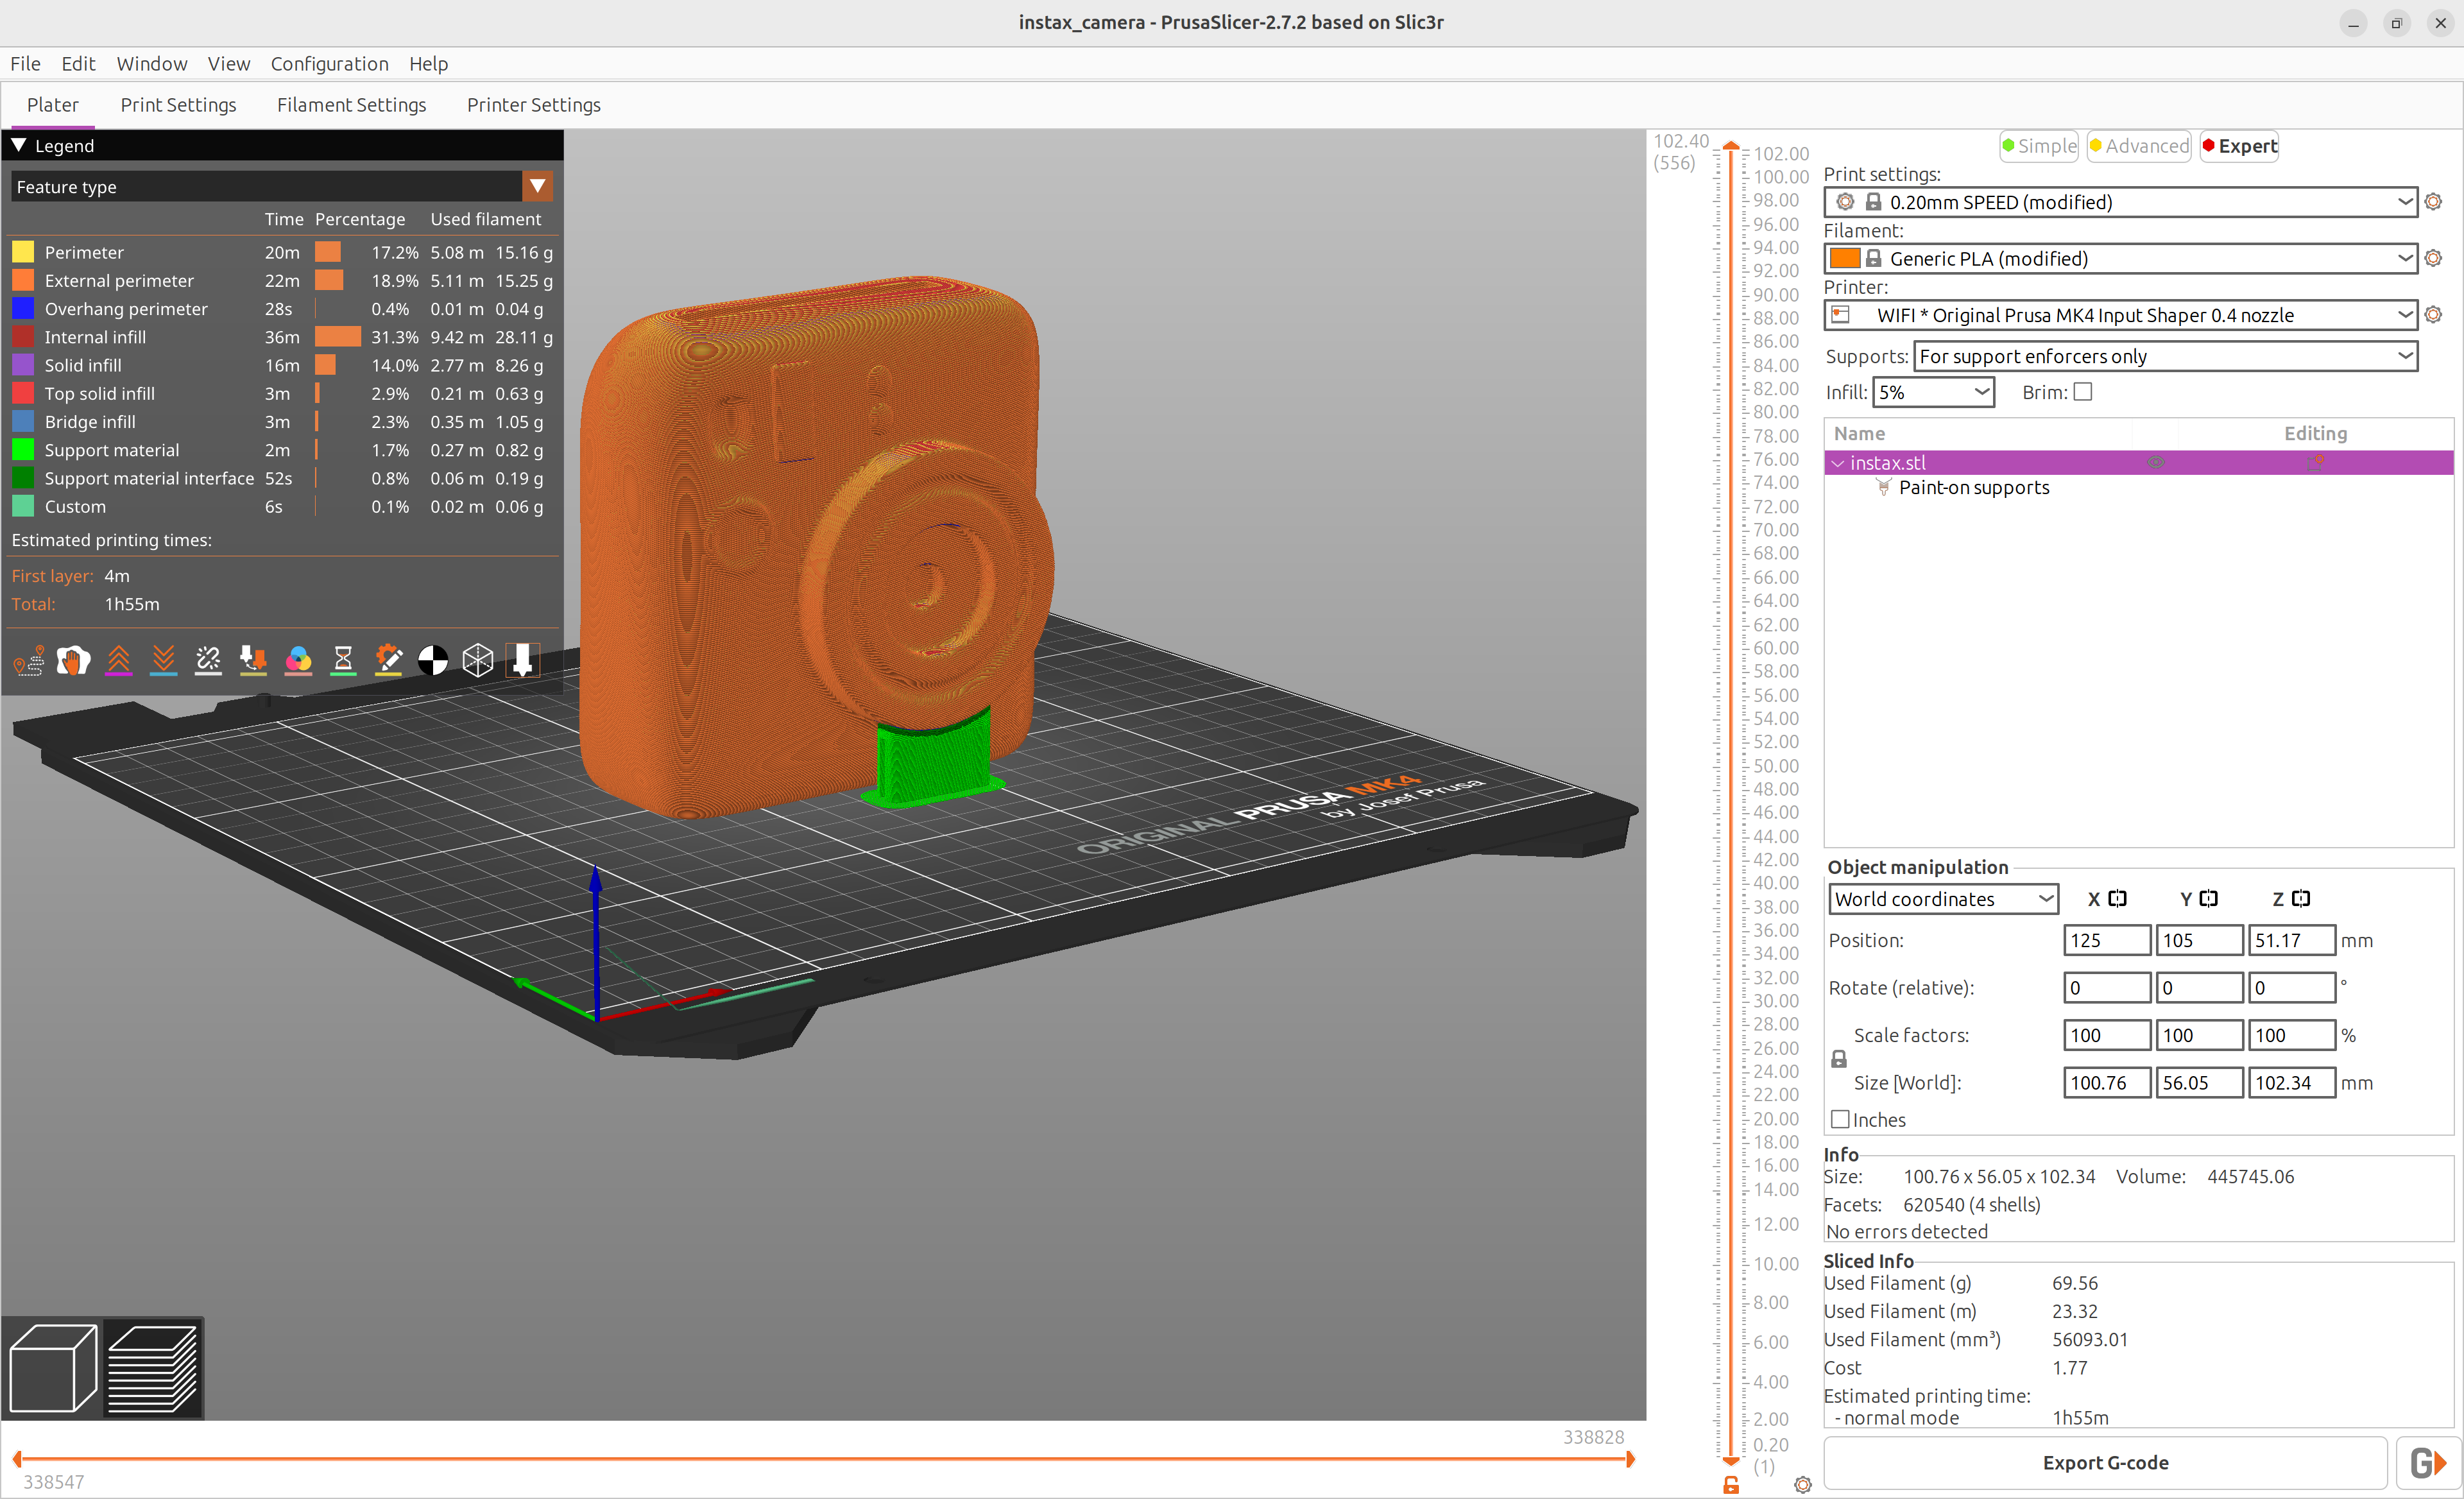Open World coordinates dropdown

[1943, 899]
